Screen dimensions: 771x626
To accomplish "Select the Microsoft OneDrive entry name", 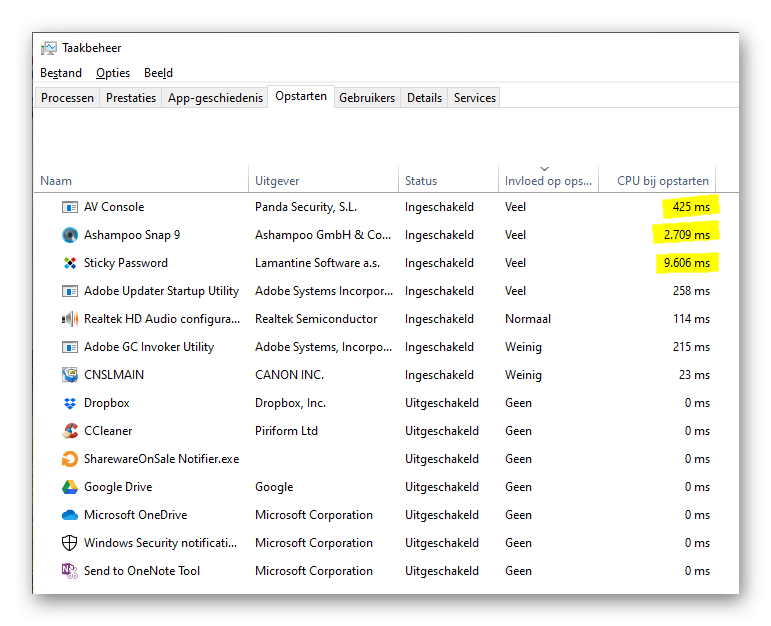I will point(136,515).
